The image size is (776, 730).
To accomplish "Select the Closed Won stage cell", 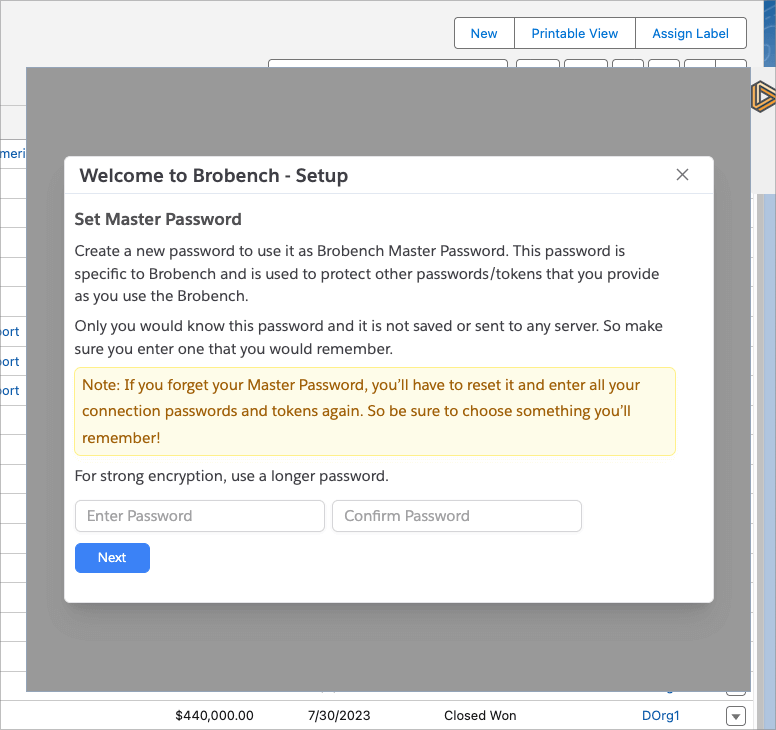I will pyautogui.click(x=481, y=716).
